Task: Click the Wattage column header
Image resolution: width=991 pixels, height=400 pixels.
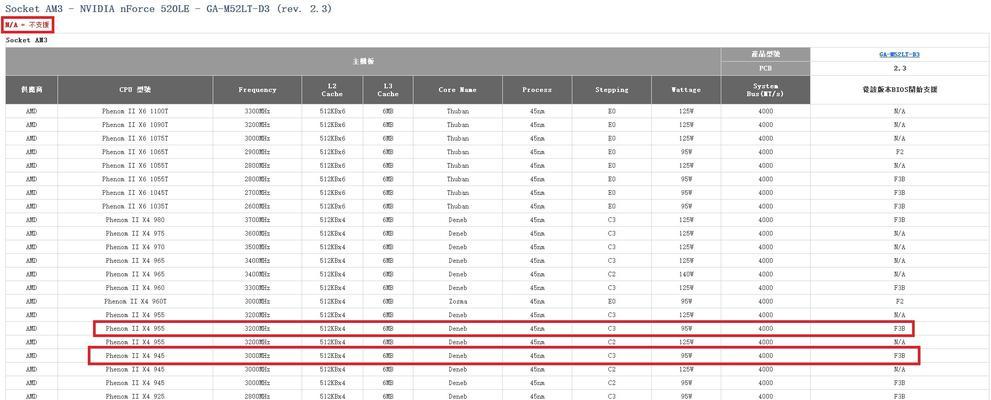Action: (686, 90)
